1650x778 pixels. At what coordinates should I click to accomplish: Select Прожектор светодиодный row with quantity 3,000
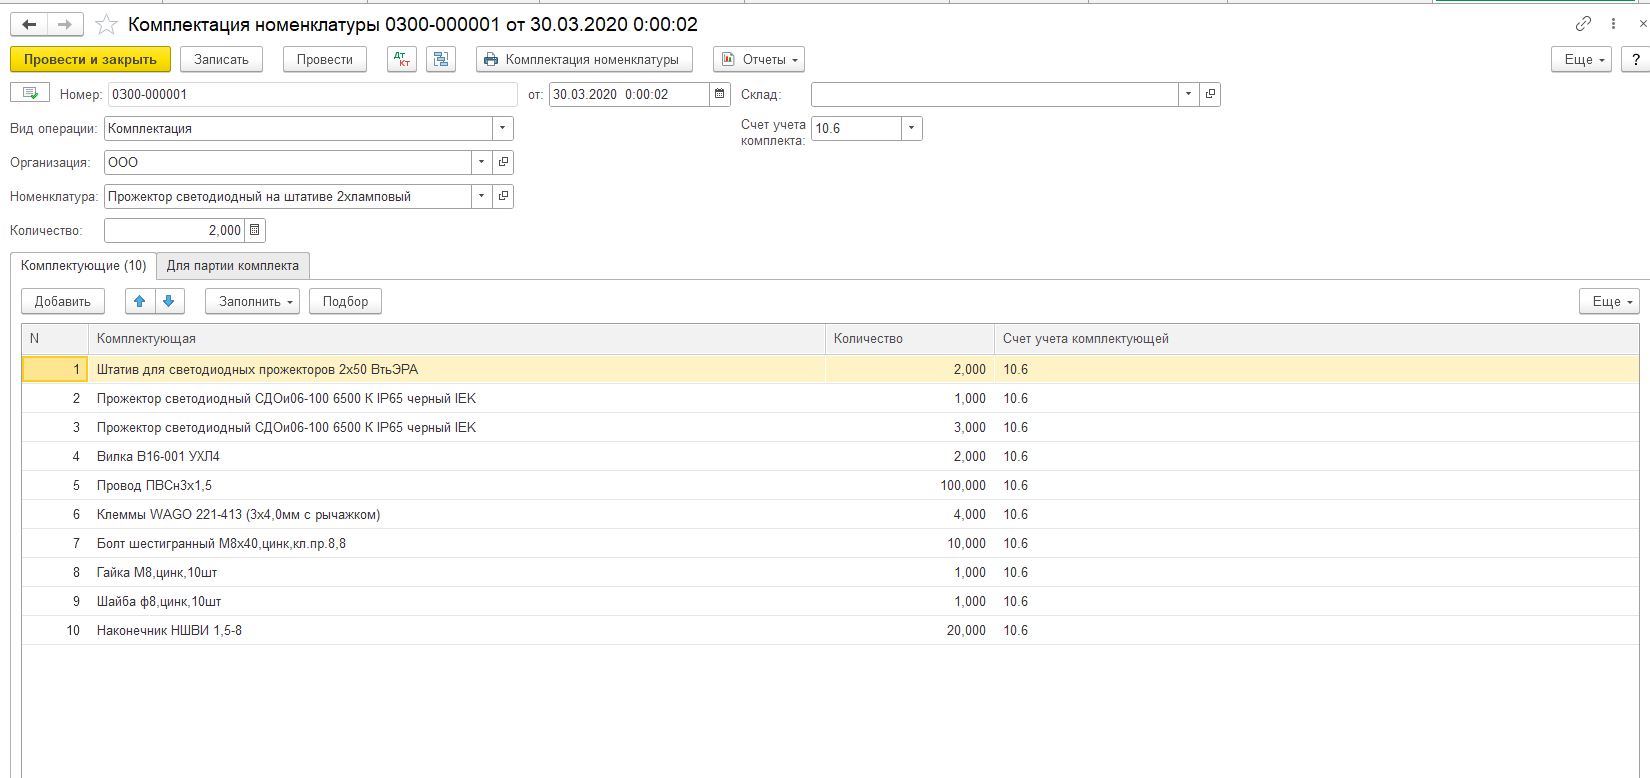click(830, 427)
